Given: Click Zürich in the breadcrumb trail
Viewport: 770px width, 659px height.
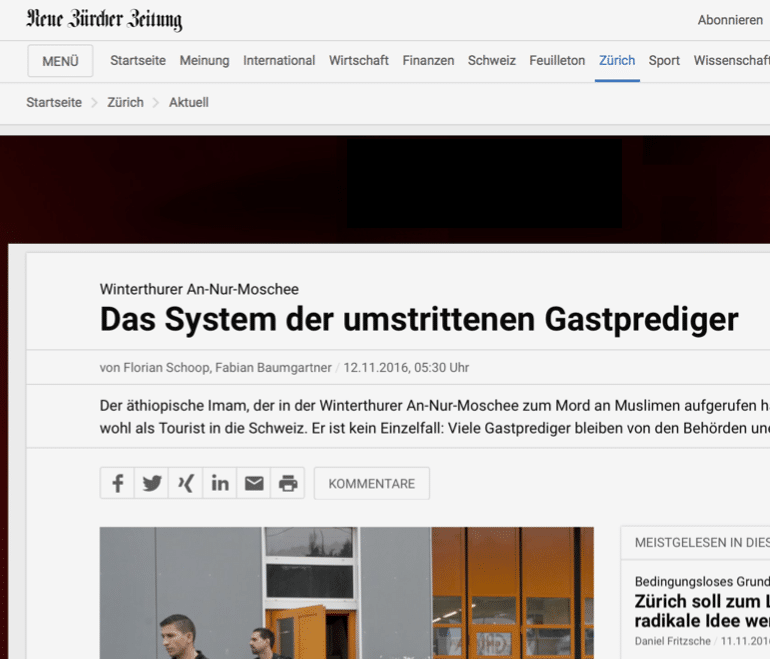Looking at the screenshot, I should 125,103.
